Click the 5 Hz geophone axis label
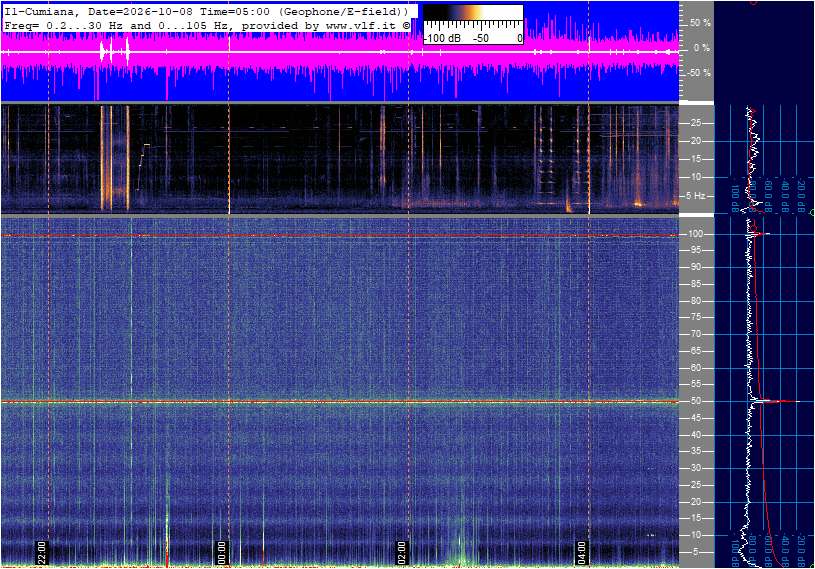 (x=695, y=196)
